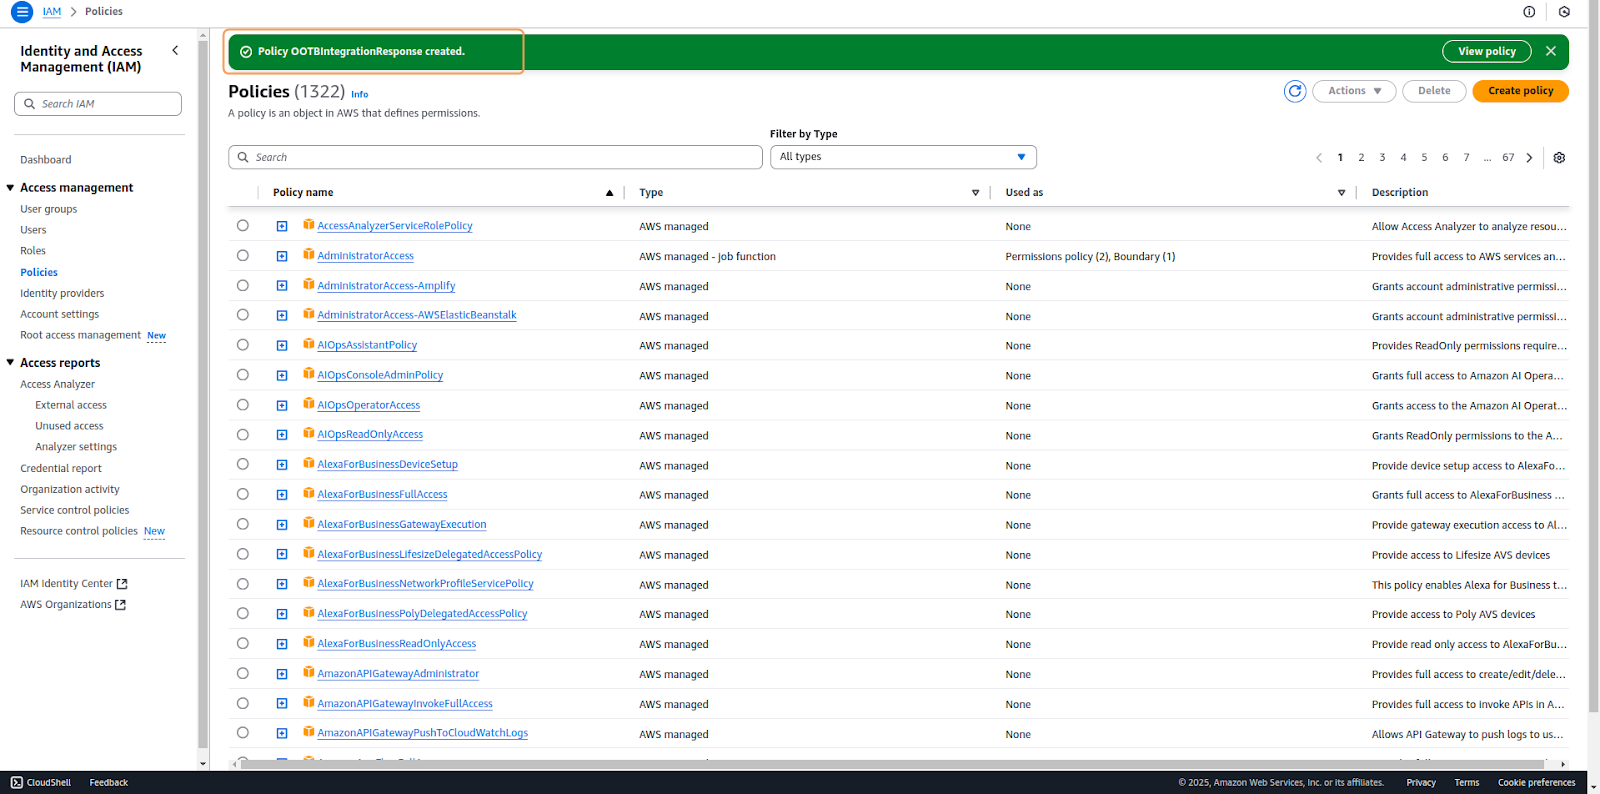Viewport: 1600px width, 794px height.
Task: Click the Create policy button
Action: pos(1520,91)
